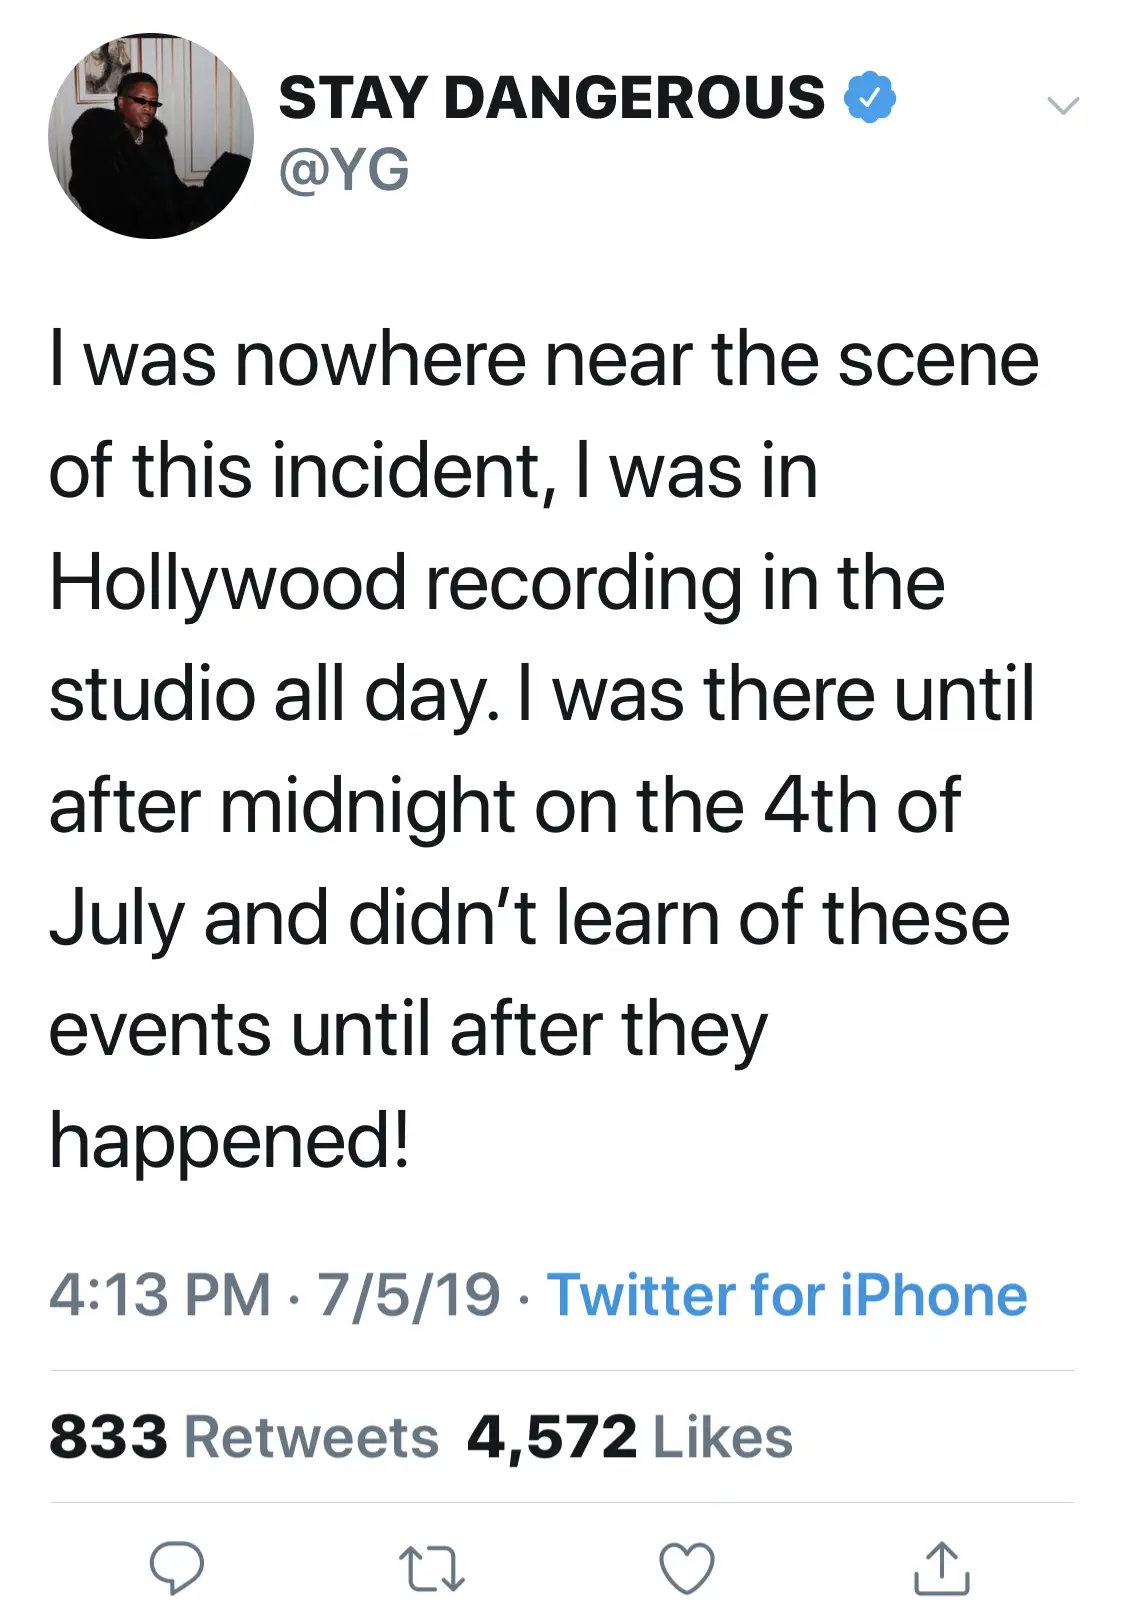This screenshot has height=1623, width=1125.
Task: Click the 7/5/19 date
Action: pos(408,1295)
